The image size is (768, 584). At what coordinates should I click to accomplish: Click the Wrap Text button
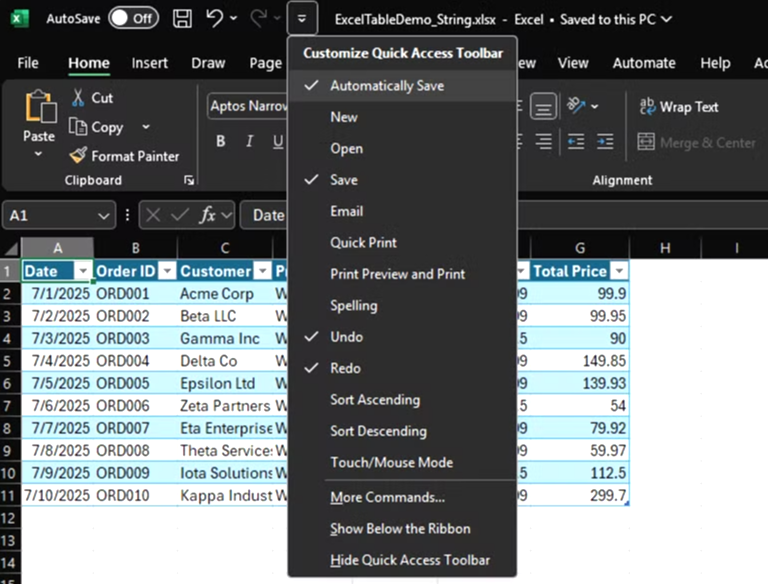point(679,106)
